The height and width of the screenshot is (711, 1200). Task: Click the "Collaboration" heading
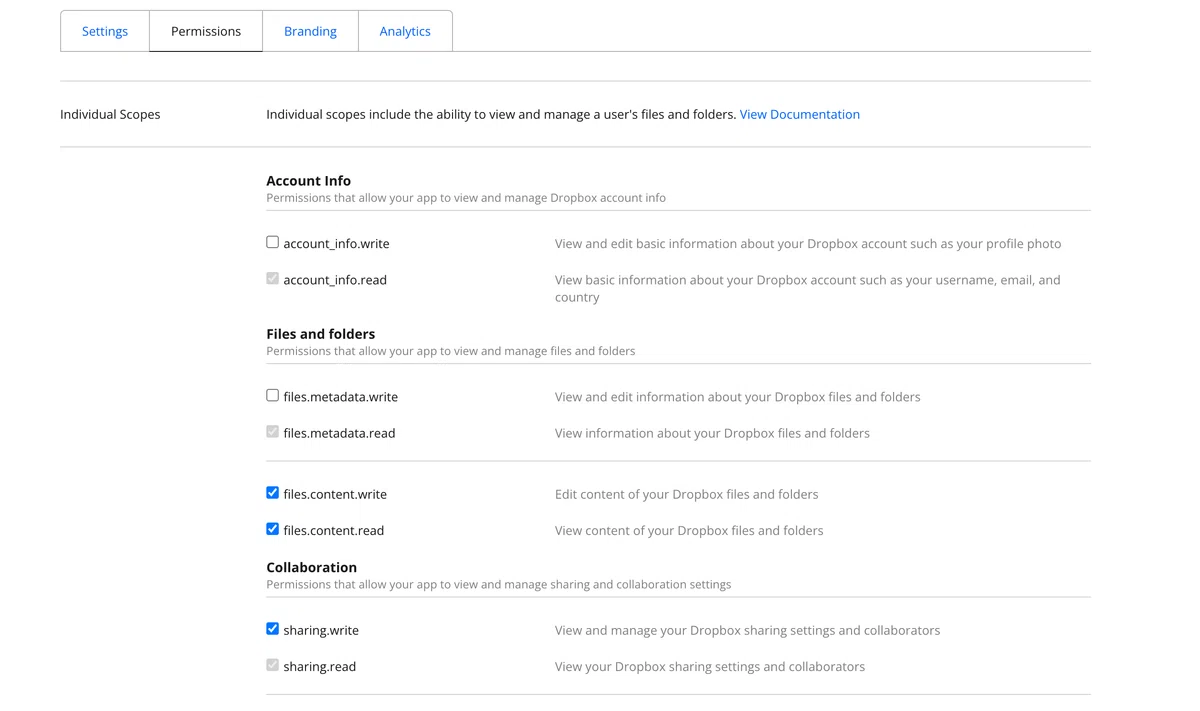coord(311,567)
